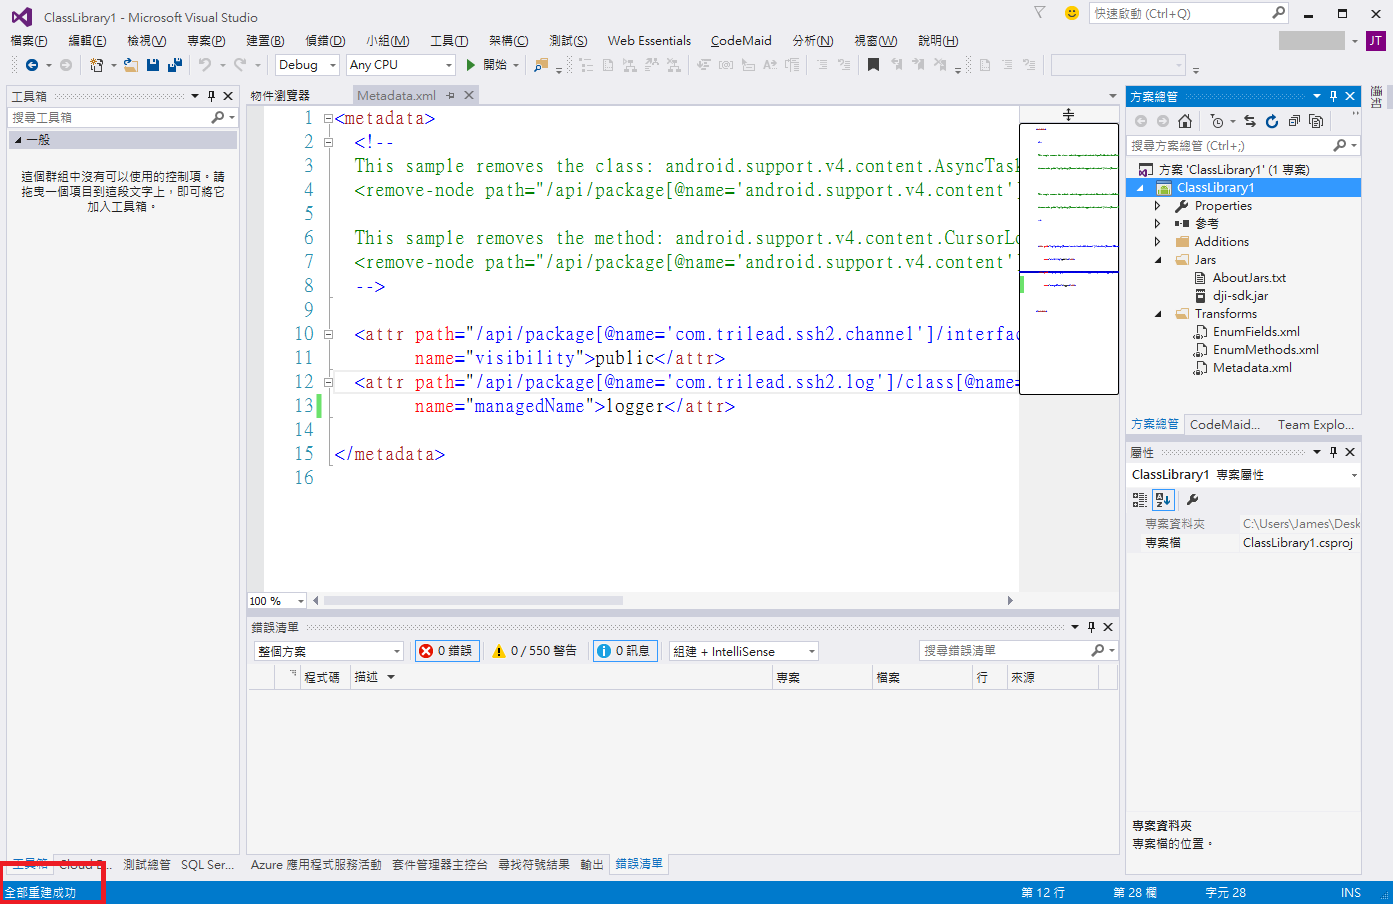Click the Undo arrow icon
1393x904 pixels.
[x=204, y=65]
